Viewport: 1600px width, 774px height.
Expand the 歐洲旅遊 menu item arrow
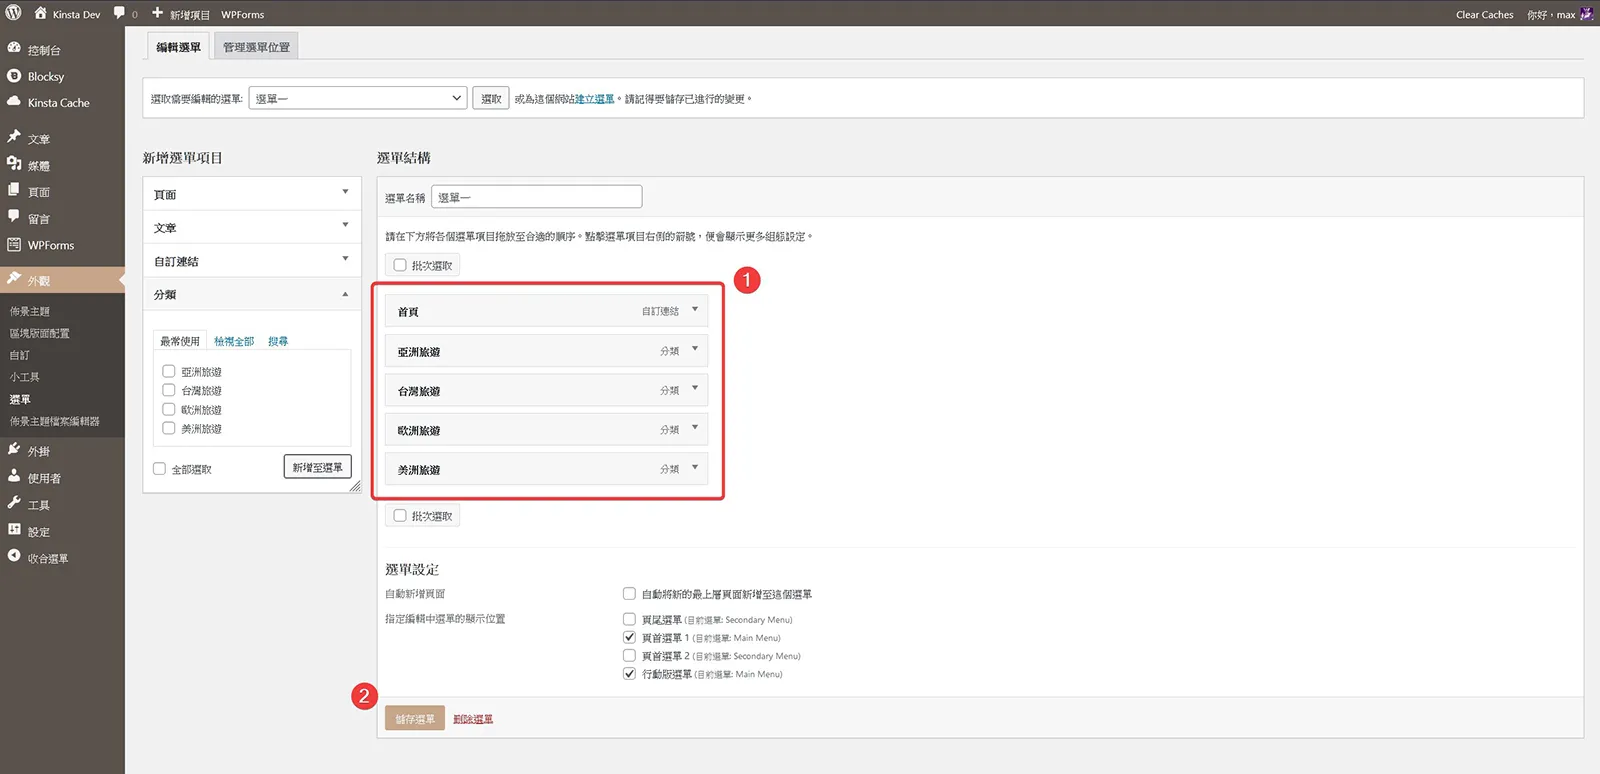click(x=695, y=428)
